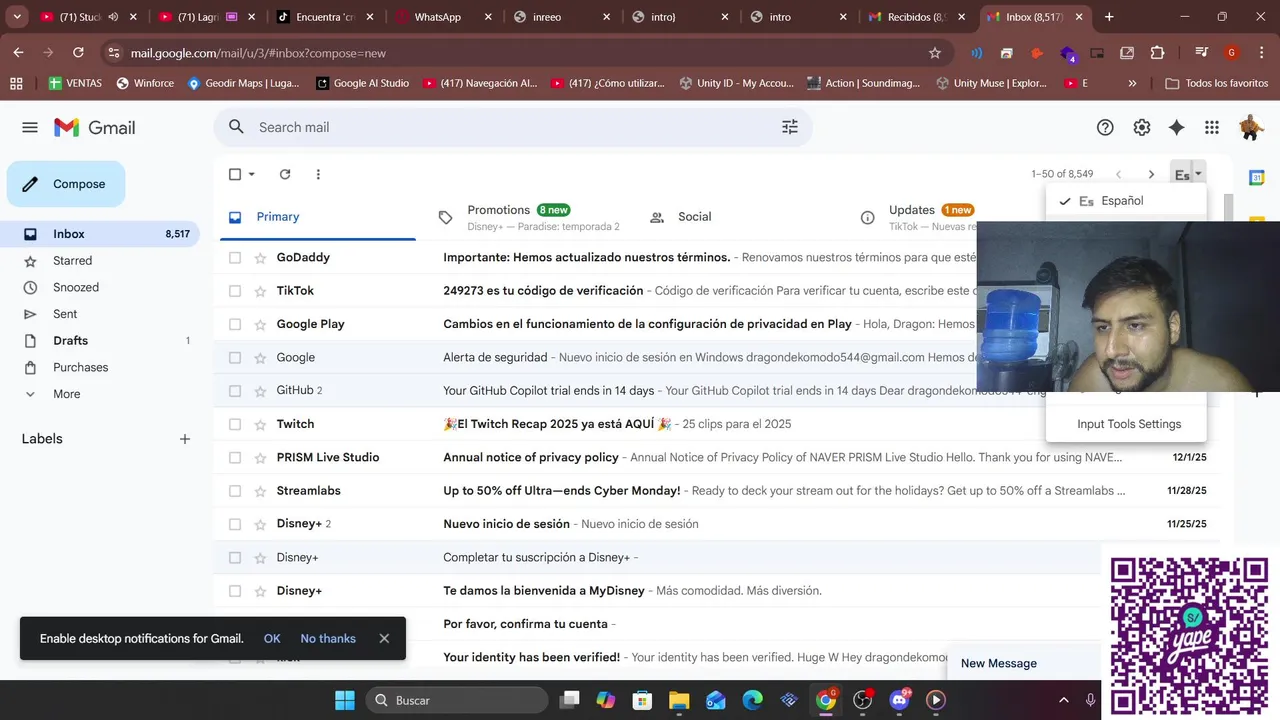Show more bookmarks chevron

(1132, 83)
